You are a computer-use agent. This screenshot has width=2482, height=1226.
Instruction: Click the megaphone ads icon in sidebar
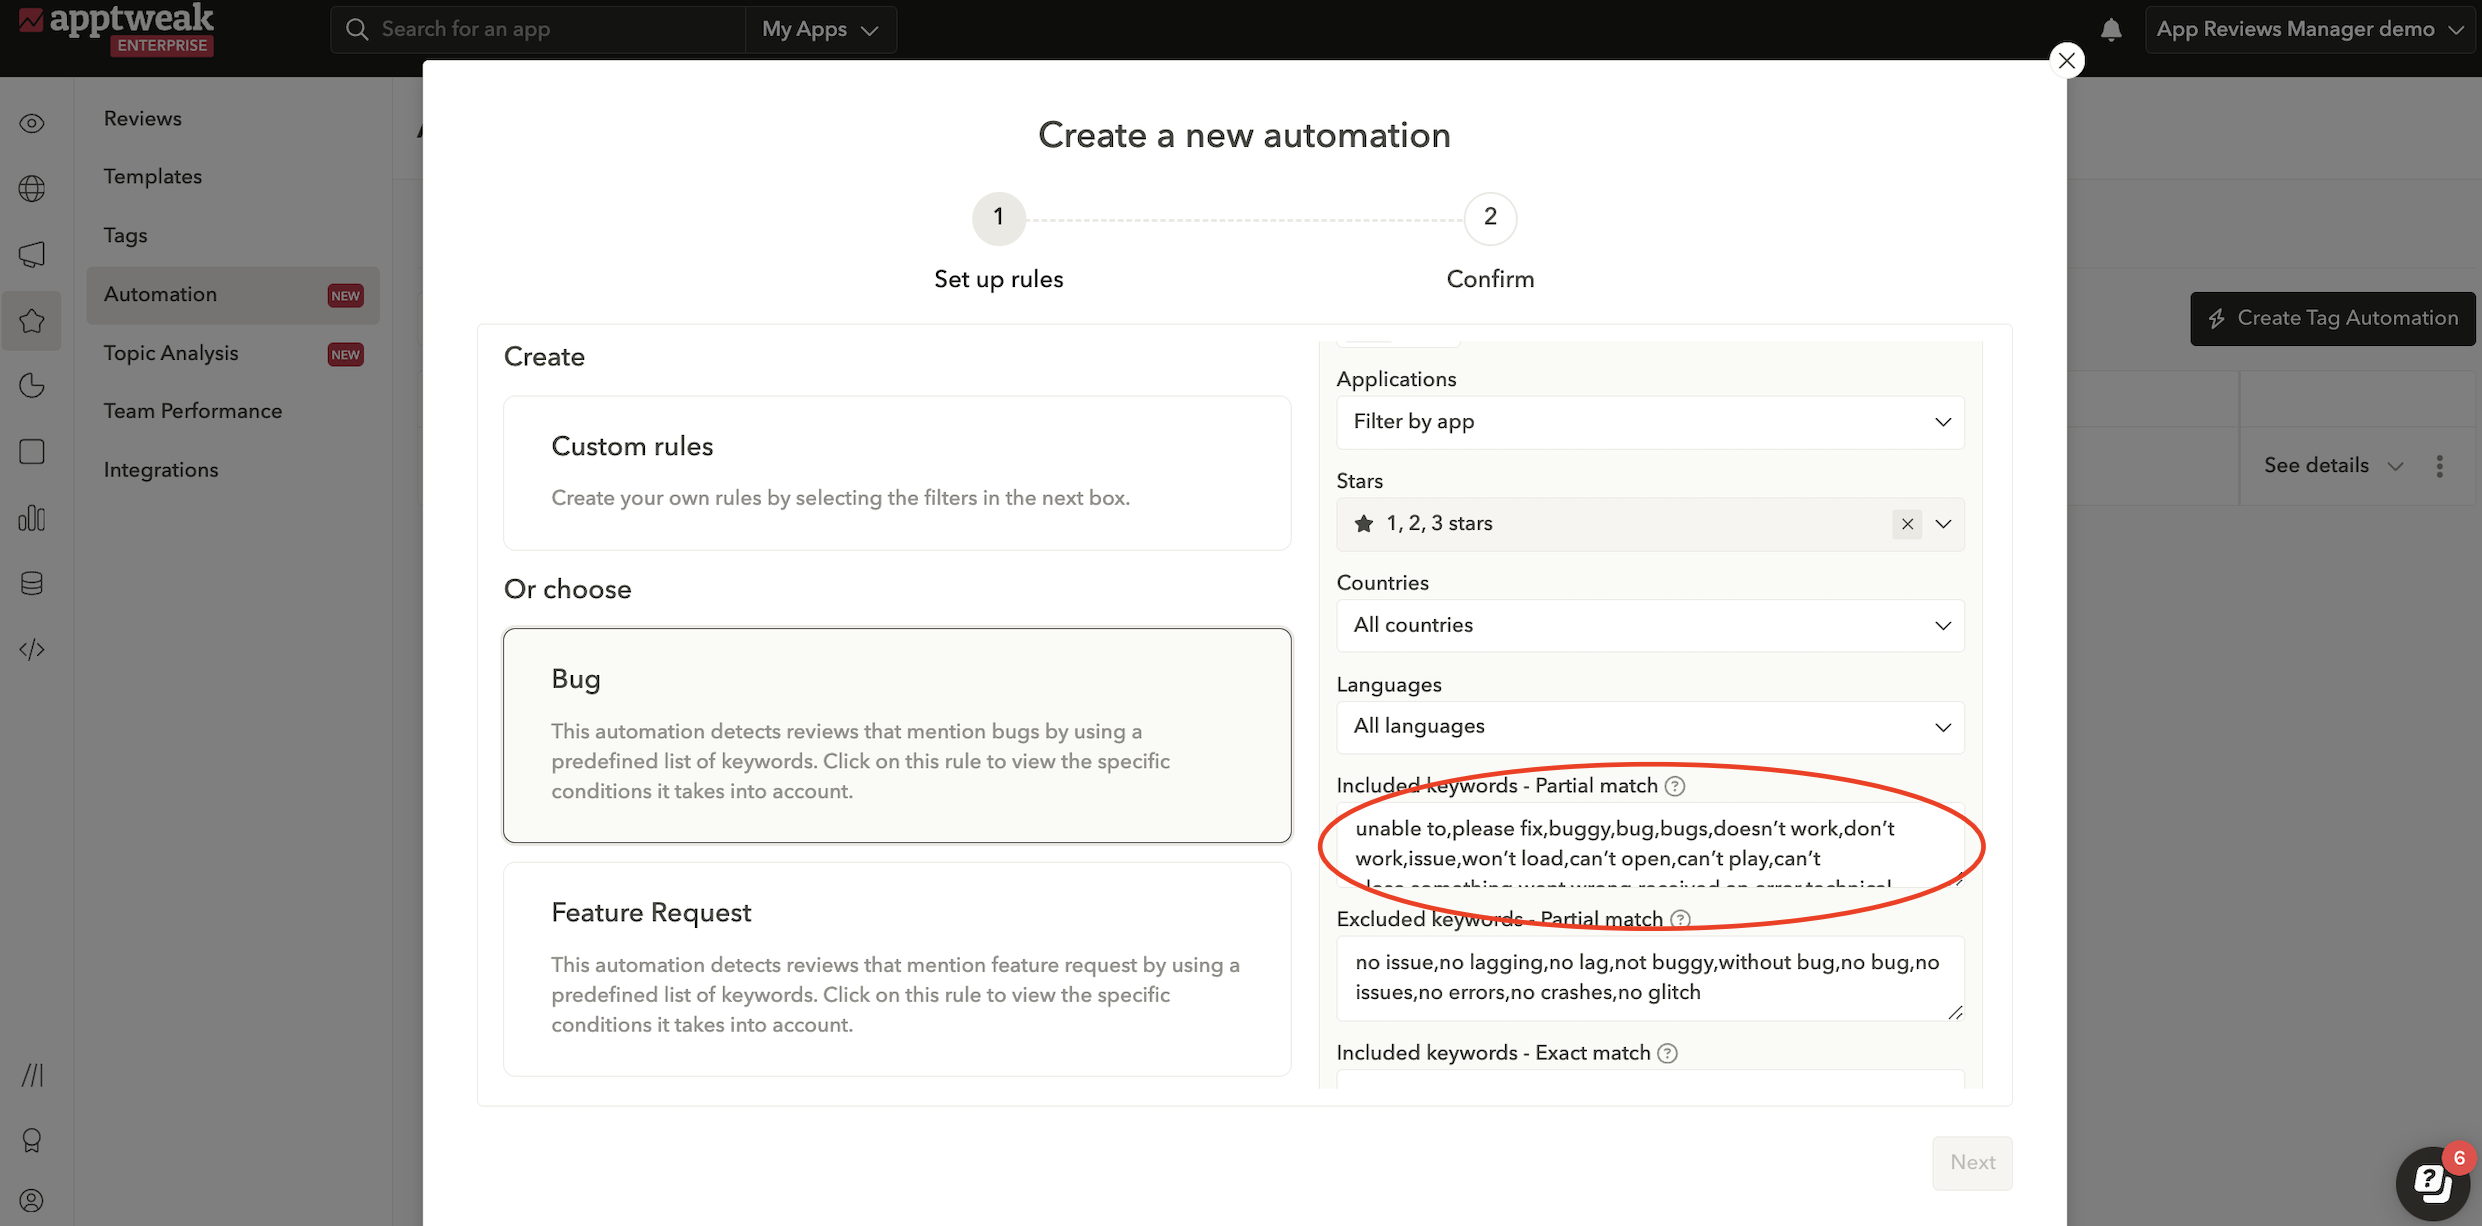coord(32,254)
